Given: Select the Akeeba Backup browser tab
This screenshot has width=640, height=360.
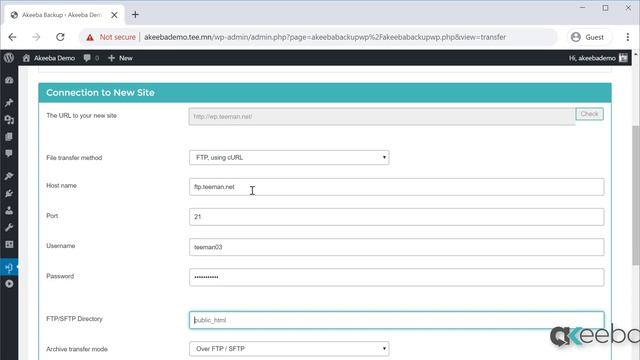Looking at the screenshot, I should coord(64,15).
